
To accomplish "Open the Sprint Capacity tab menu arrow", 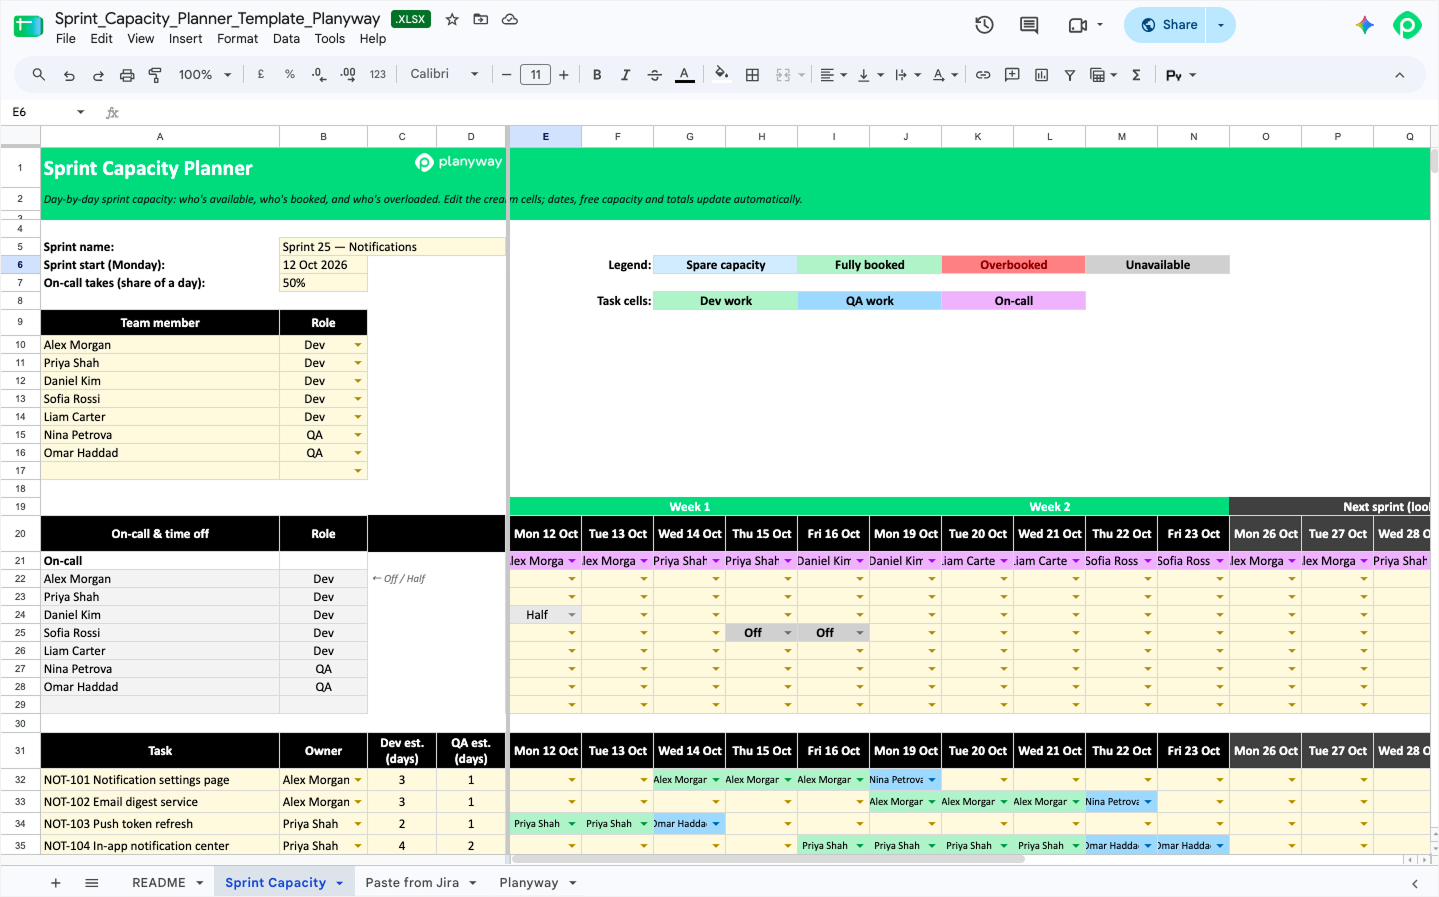I will click(339, 883).
